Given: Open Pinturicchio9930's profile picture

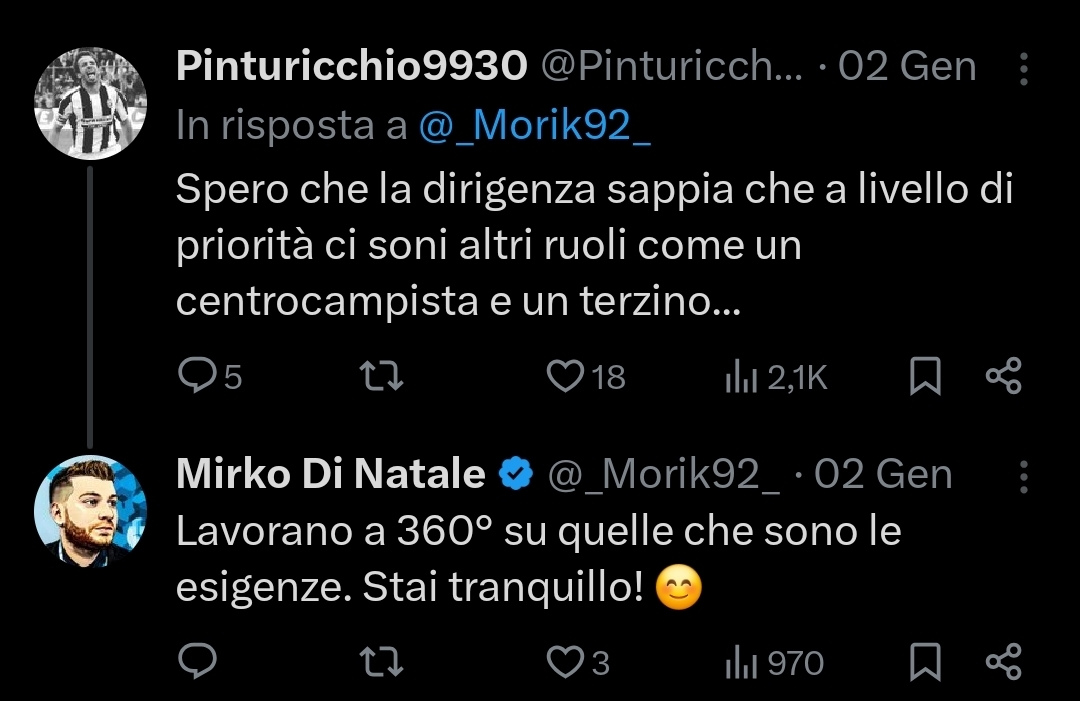Looking at the screenshot, I should click(91, 102).
